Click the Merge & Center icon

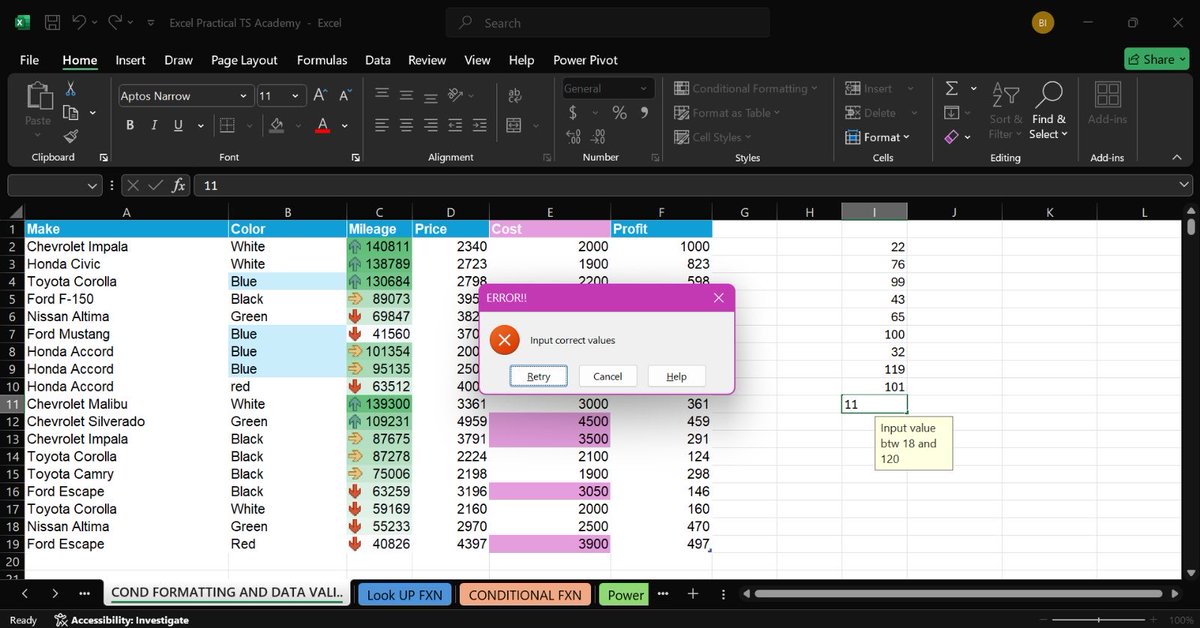click(x=514, y=126)
